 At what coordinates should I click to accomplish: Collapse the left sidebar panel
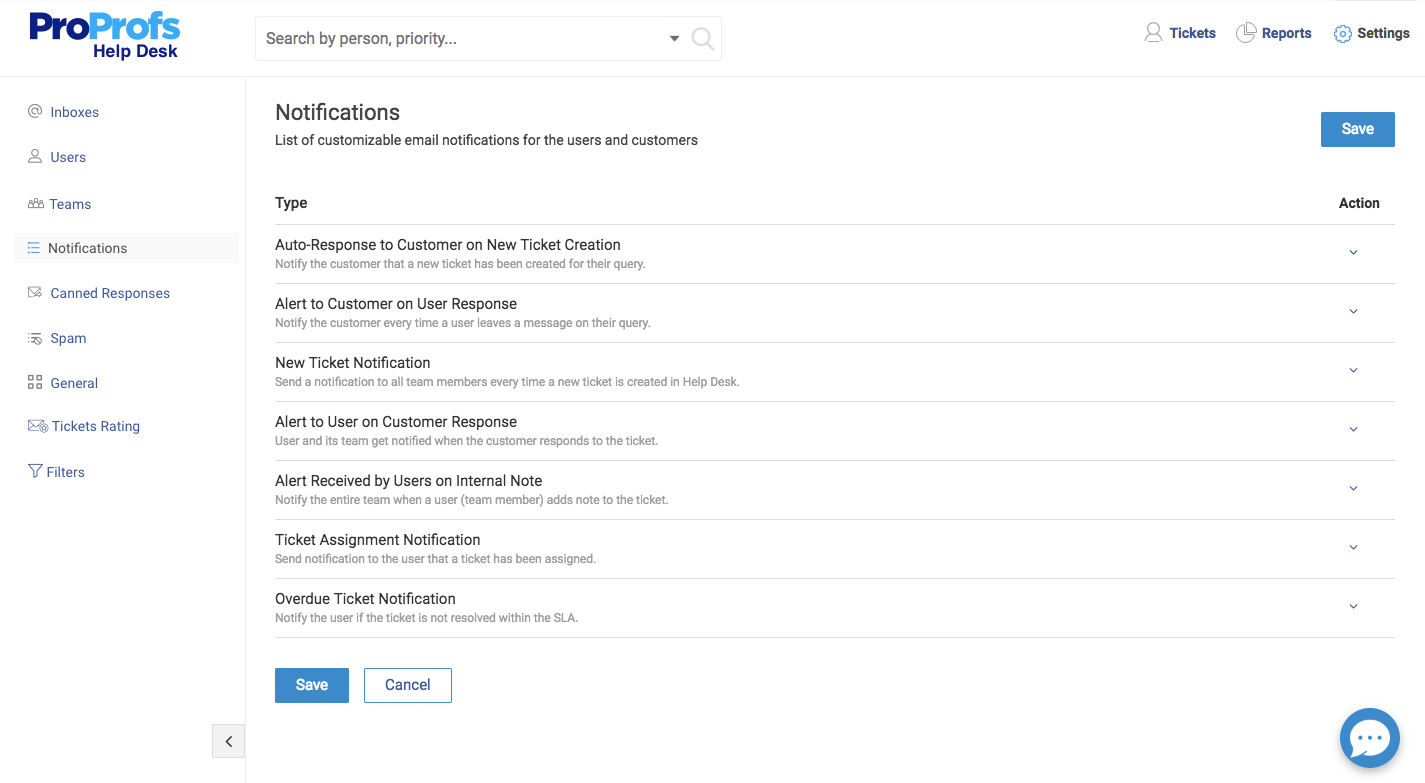(x=228, y=741)
